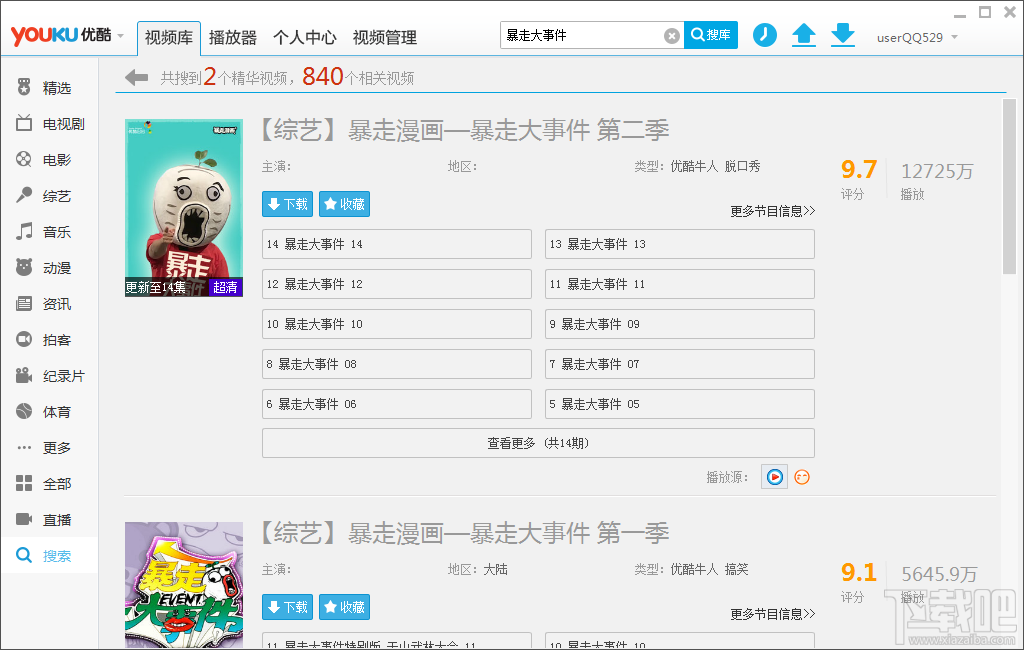Play episode 8 暴走大事件 08

click(396, 364)
